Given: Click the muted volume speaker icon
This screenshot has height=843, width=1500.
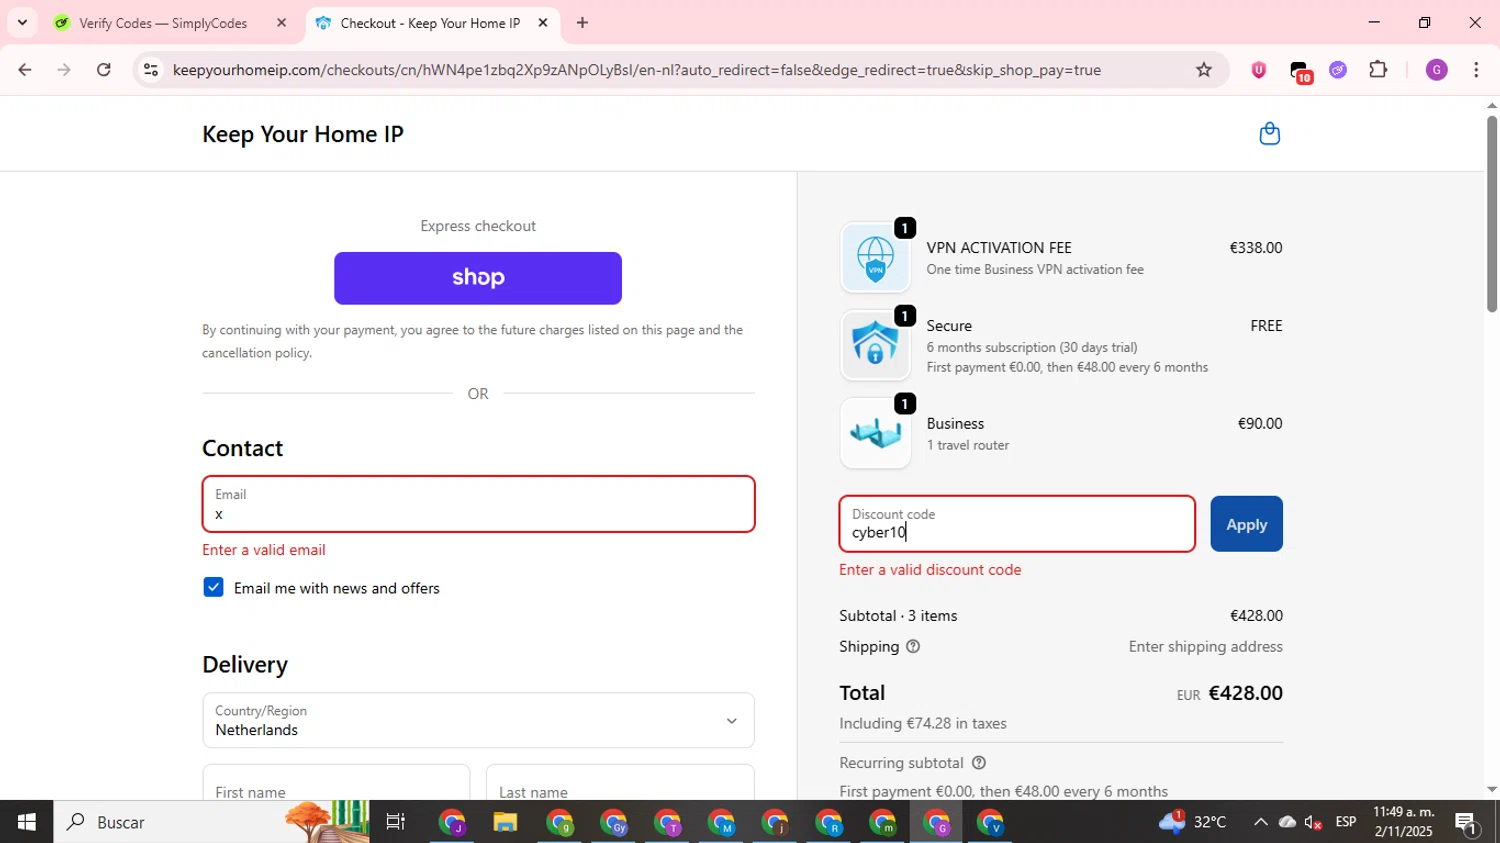Looking at the screenshot, I should [1314, 822].
